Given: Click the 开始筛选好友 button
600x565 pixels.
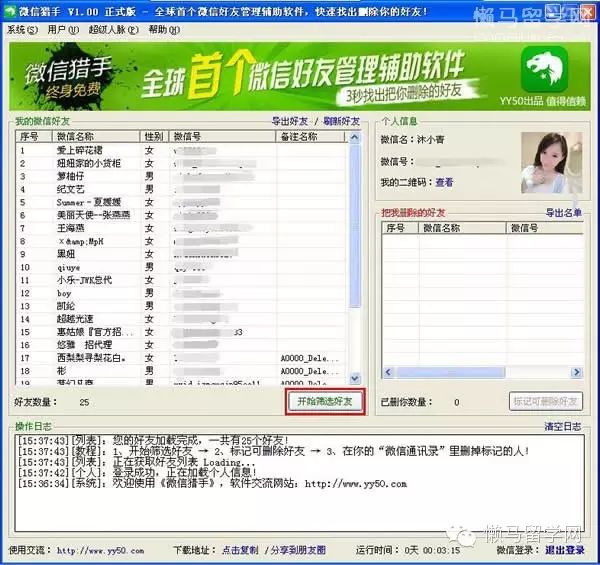Looking at the screenshot, I should [x=325, y=401].
